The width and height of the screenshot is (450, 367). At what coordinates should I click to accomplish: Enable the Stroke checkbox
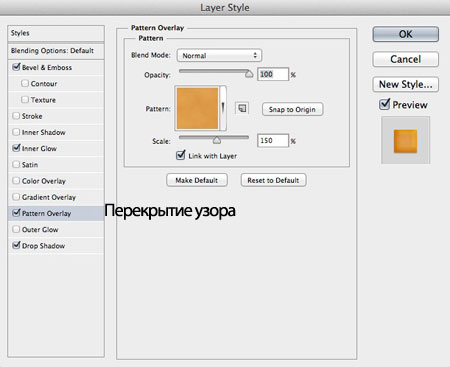coord(16,116)
